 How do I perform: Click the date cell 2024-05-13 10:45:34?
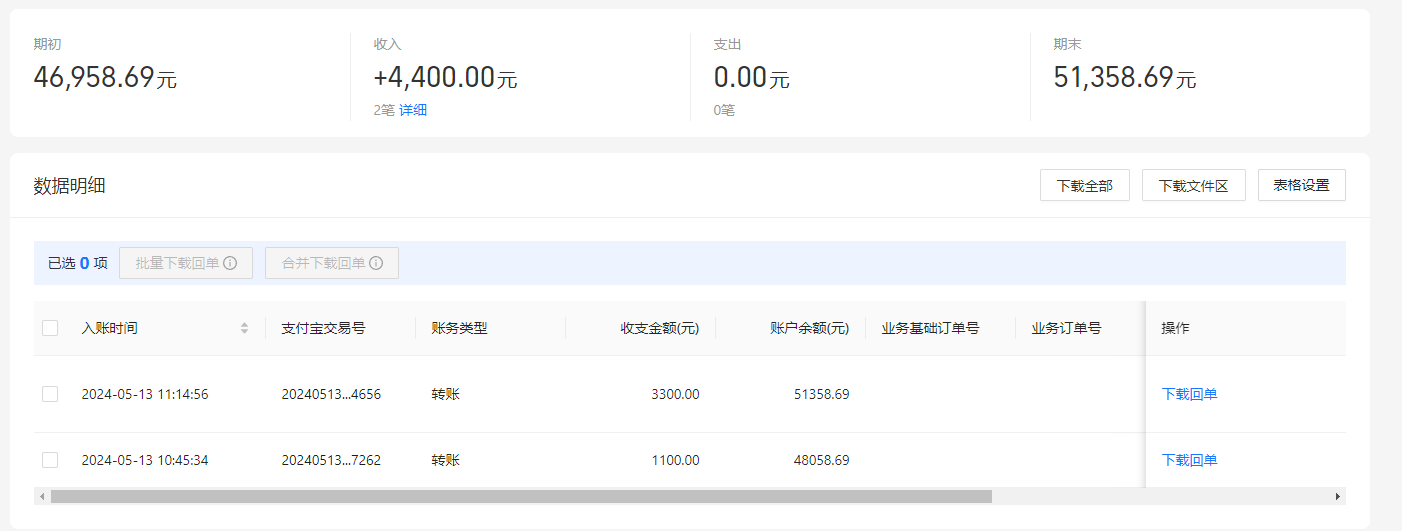(x=145, y=460)
